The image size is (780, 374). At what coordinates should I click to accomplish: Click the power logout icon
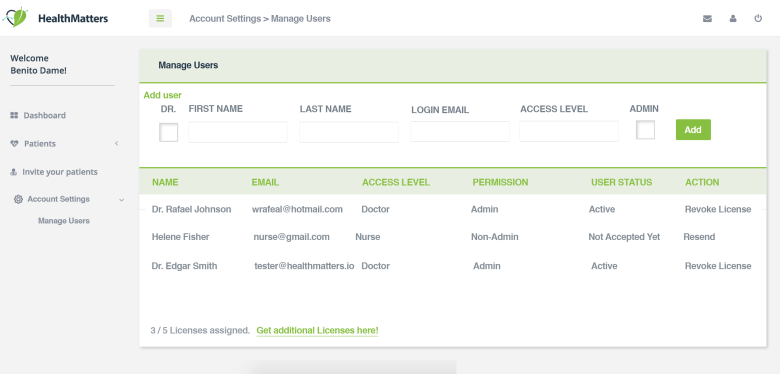tap(758, 18)
